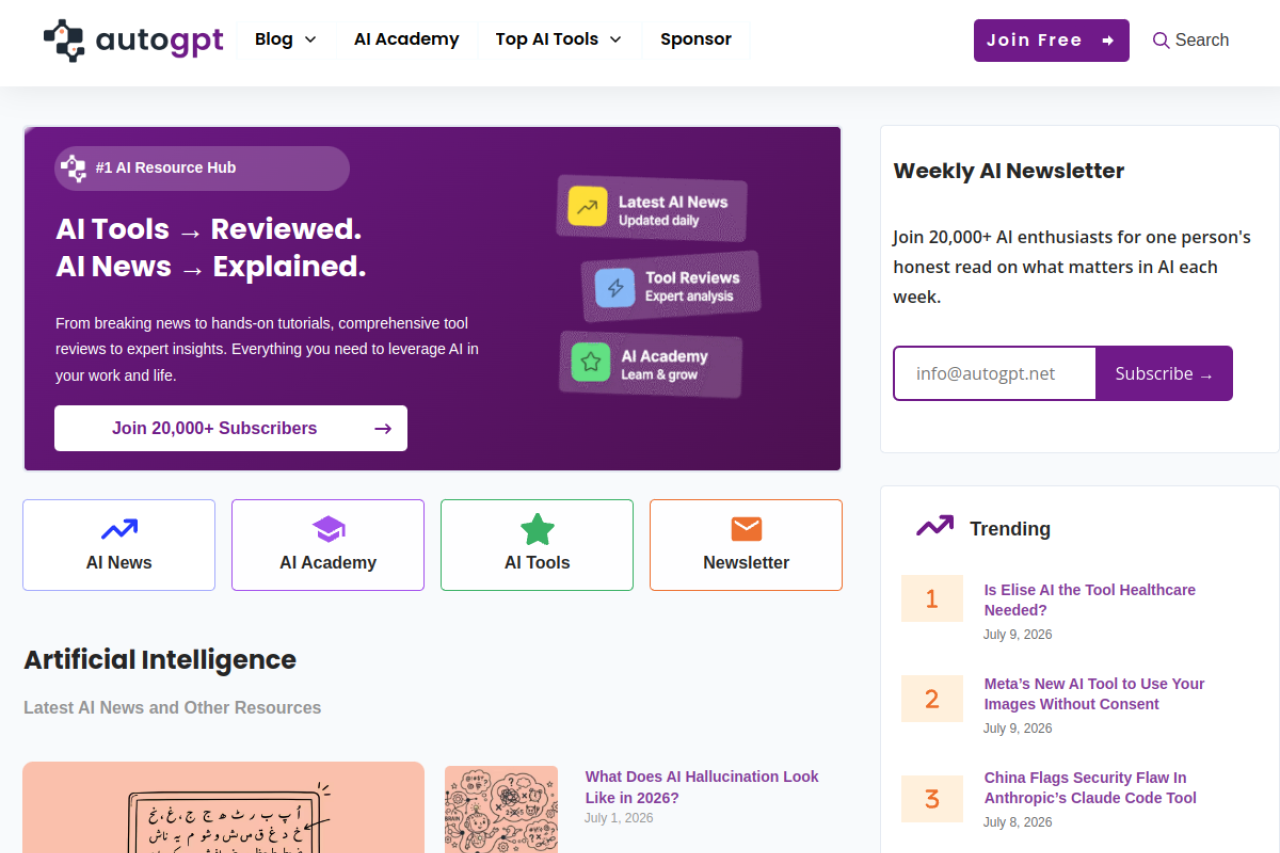Open the Top AI Tools menu label
Screen dimensions: 1280x853
(x=547, y=39)
